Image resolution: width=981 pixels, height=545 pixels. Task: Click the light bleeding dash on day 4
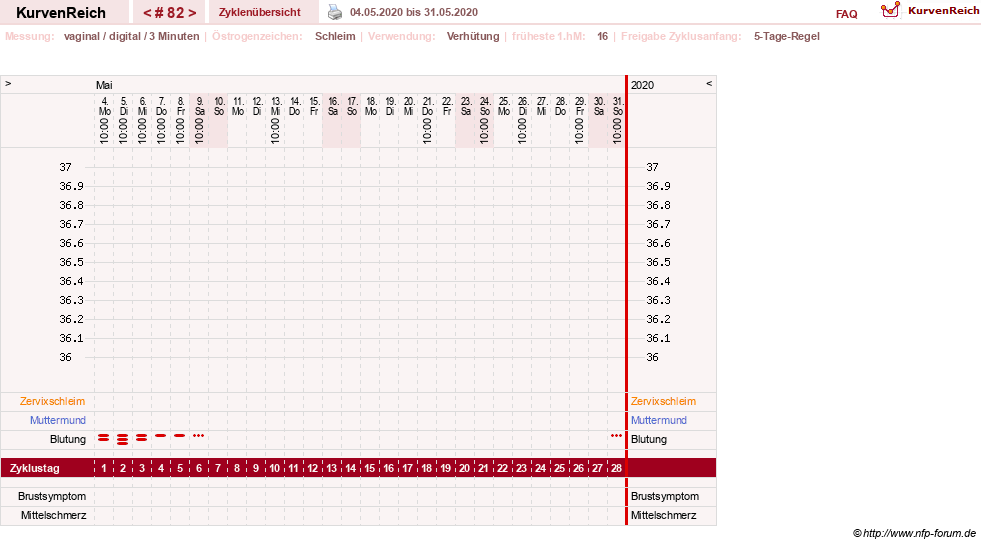coord(161,435)
